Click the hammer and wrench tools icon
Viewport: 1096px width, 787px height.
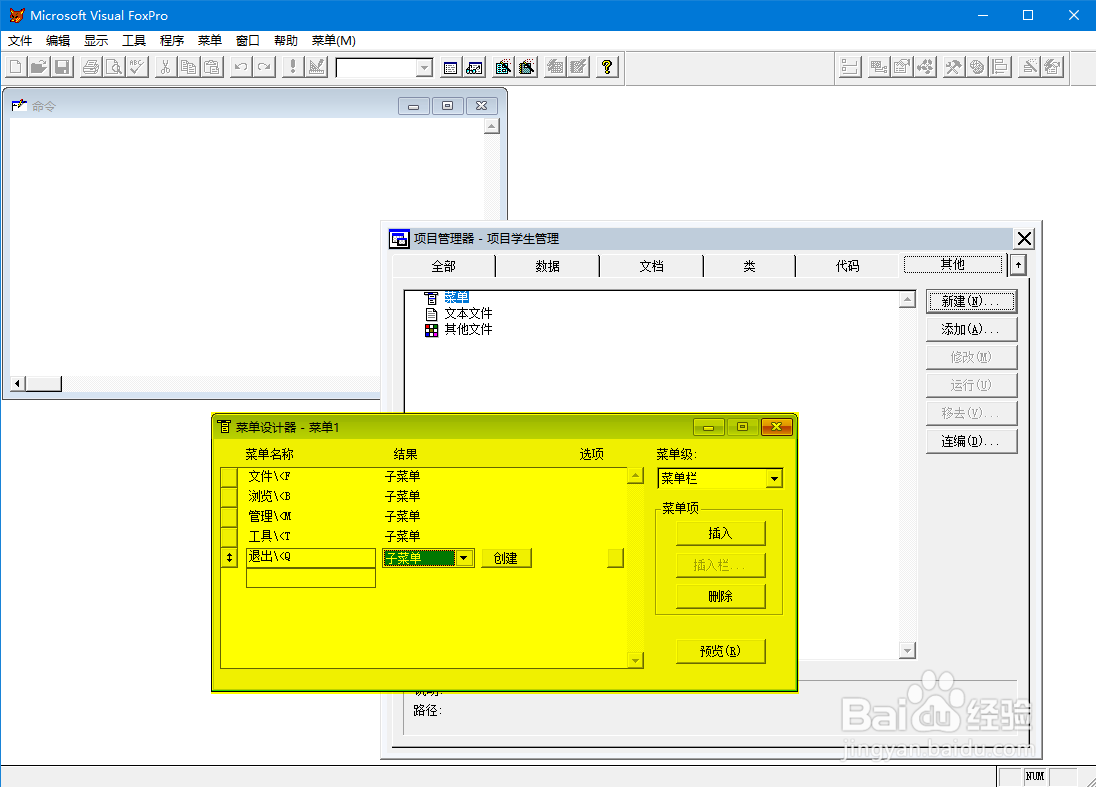[x=953, y=67]
